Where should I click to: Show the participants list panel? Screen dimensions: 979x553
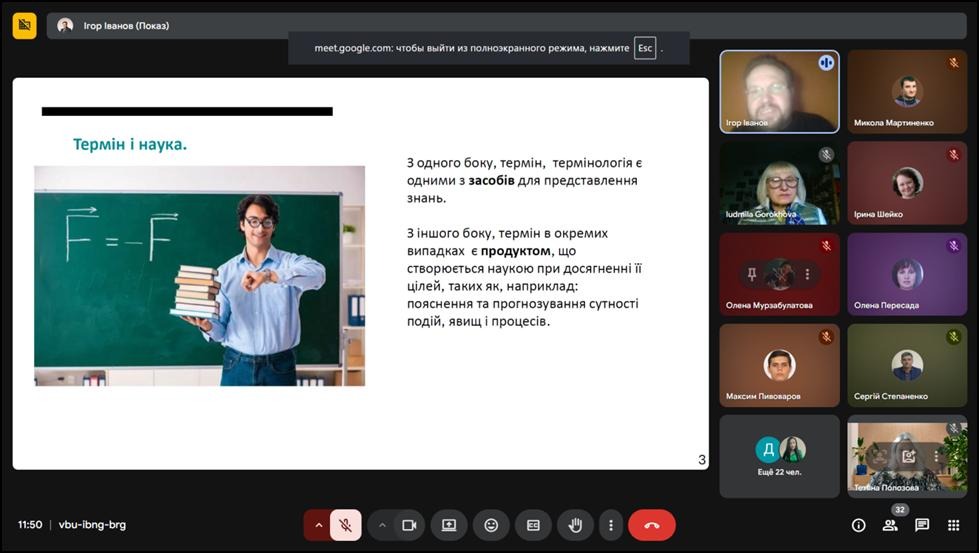pos(890,525)
